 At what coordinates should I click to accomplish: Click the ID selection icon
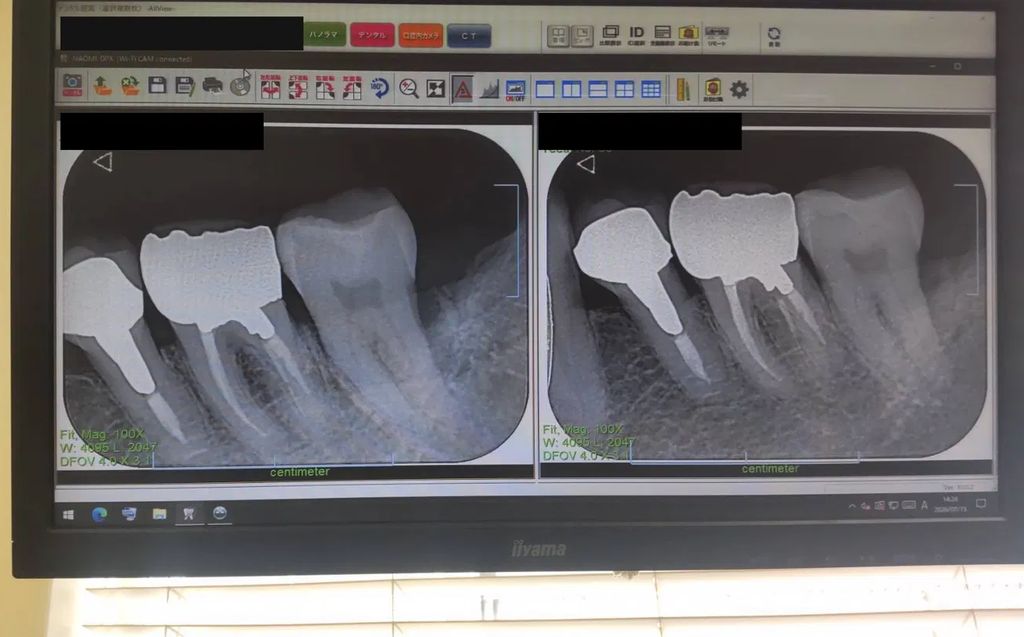636,35
